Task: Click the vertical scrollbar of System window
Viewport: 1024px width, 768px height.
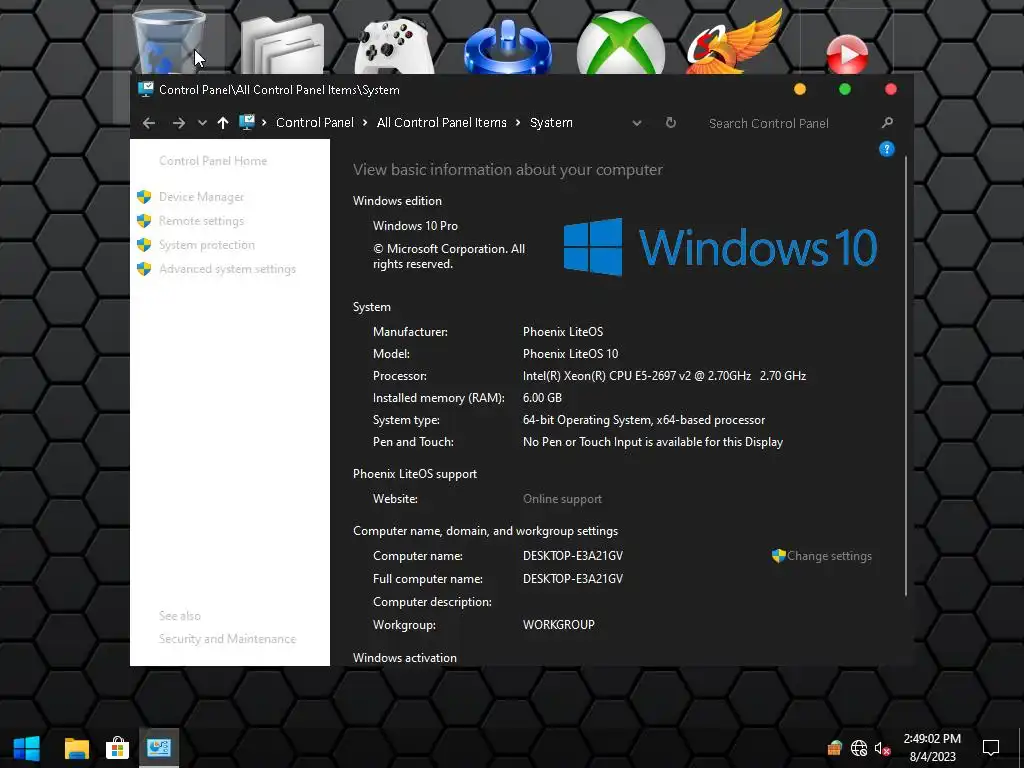Action: coord(906,376)
